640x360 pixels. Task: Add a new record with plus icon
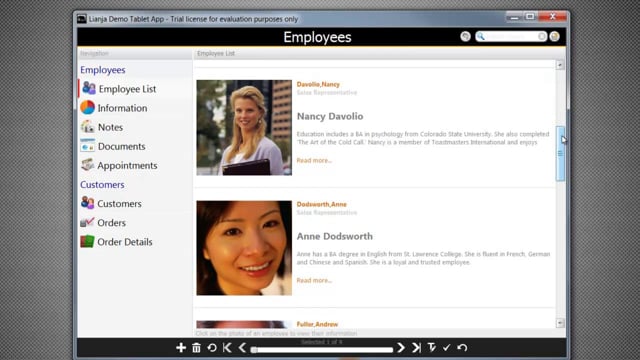(x=181, y=347)
